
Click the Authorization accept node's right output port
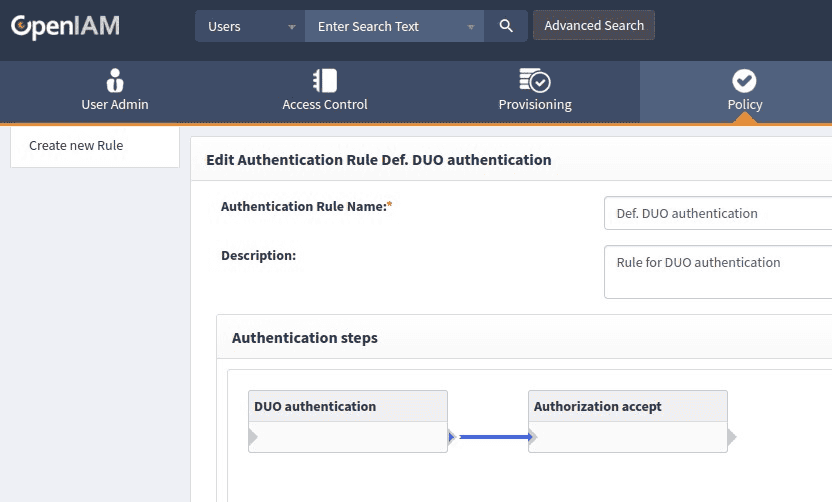pyautogui.click(x=732, y=437)
